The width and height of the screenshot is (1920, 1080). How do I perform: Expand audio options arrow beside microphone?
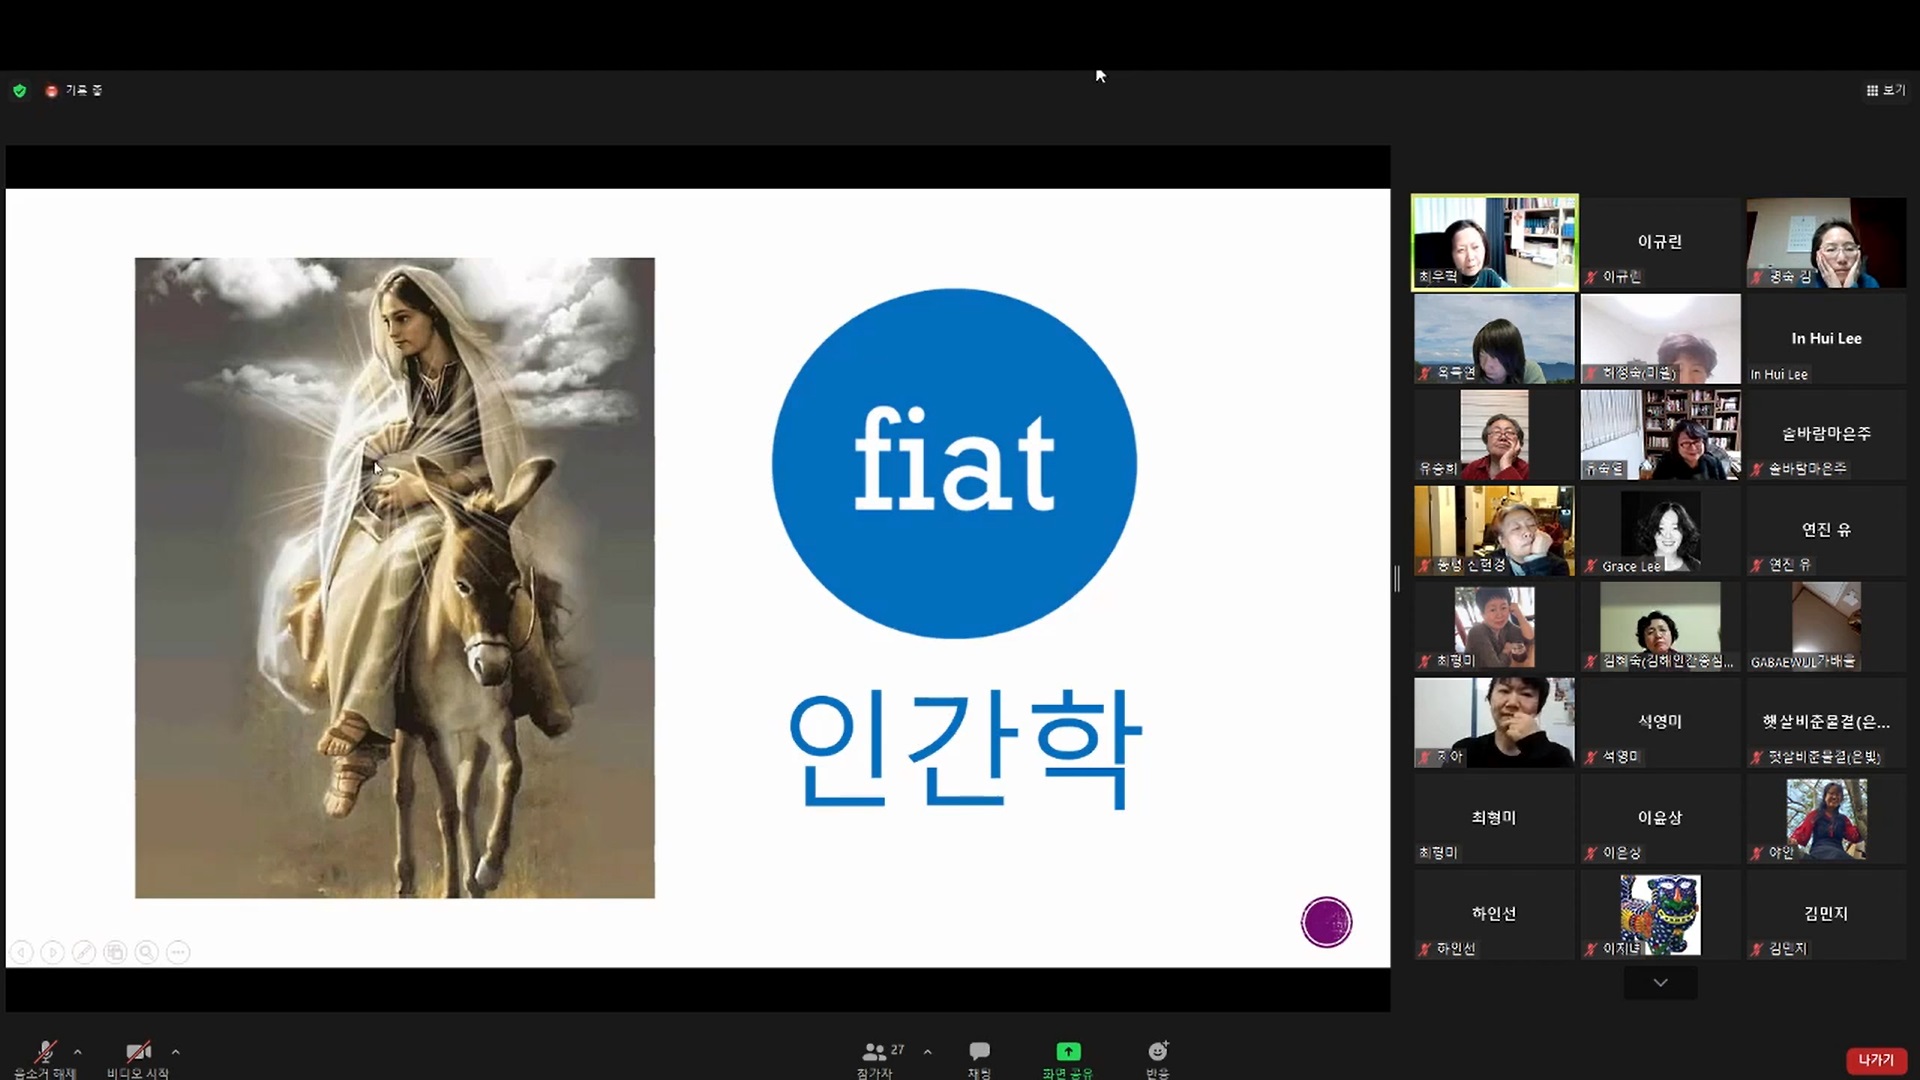click(78, 1052)
